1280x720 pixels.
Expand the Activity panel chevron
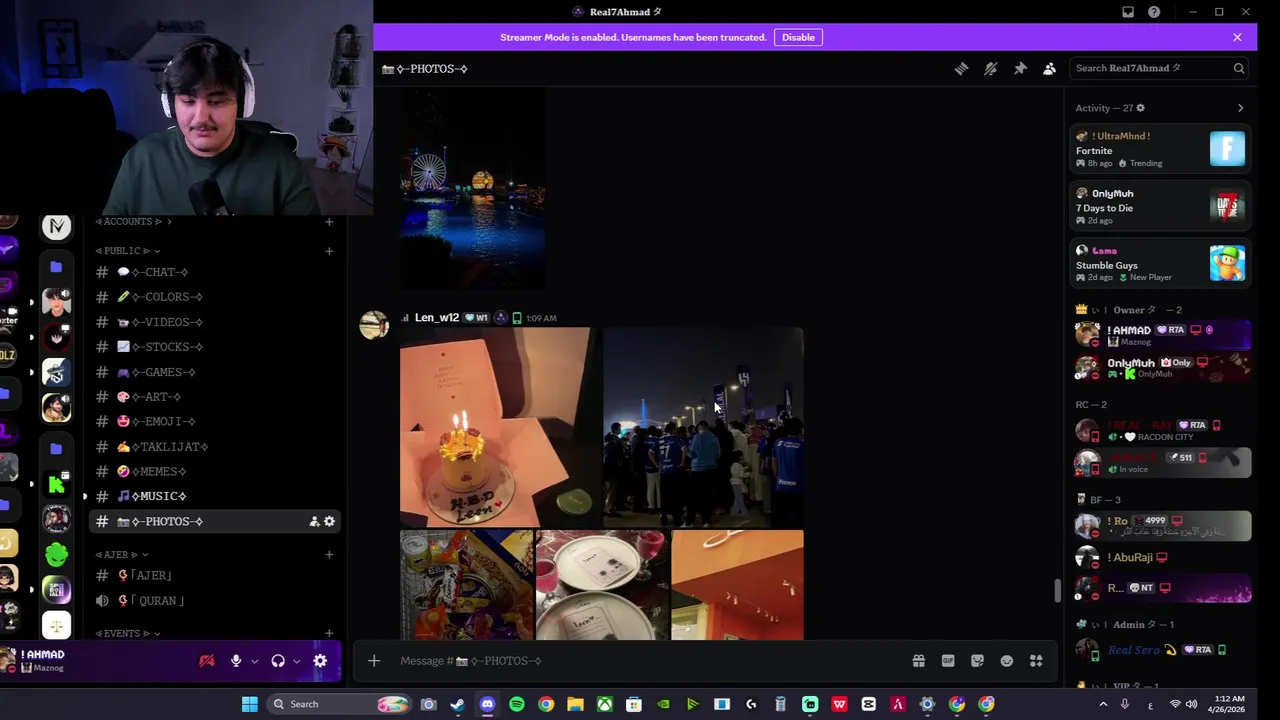click(x=1240, y=108)
